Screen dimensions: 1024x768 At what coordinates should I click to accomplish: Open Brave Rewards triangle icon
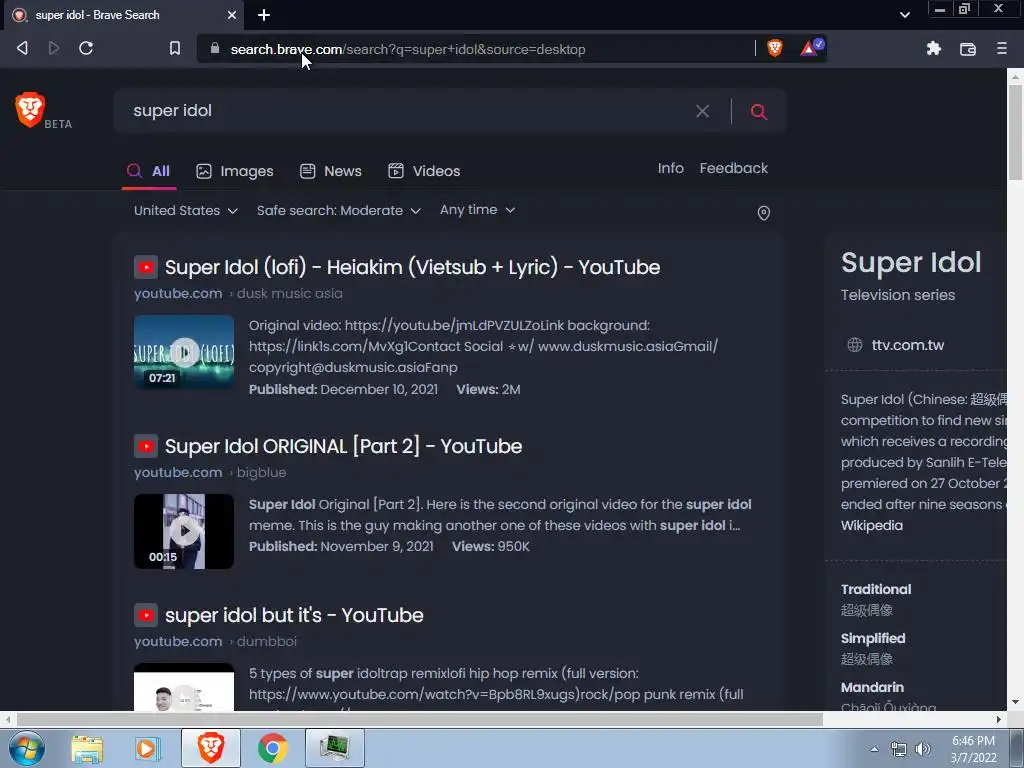tap(810, 48)
